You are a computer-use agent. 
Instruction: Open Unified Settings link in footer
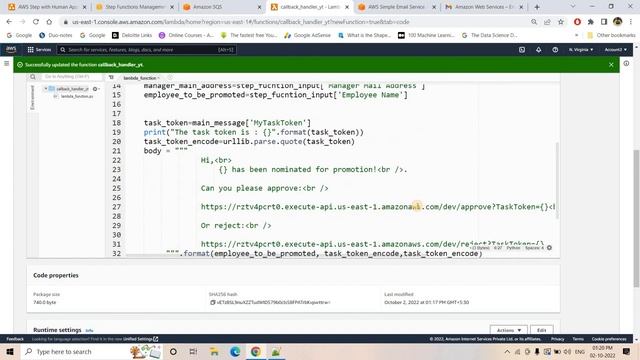141,339
